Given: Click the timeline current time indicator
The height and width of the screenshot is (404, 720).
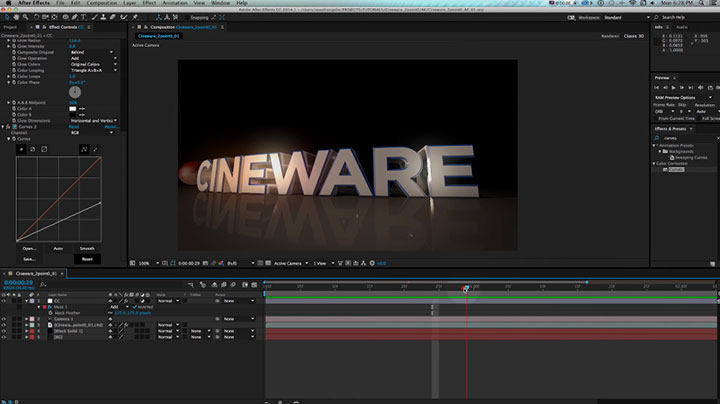Looking at the screenshot, I should click(466, 288).
